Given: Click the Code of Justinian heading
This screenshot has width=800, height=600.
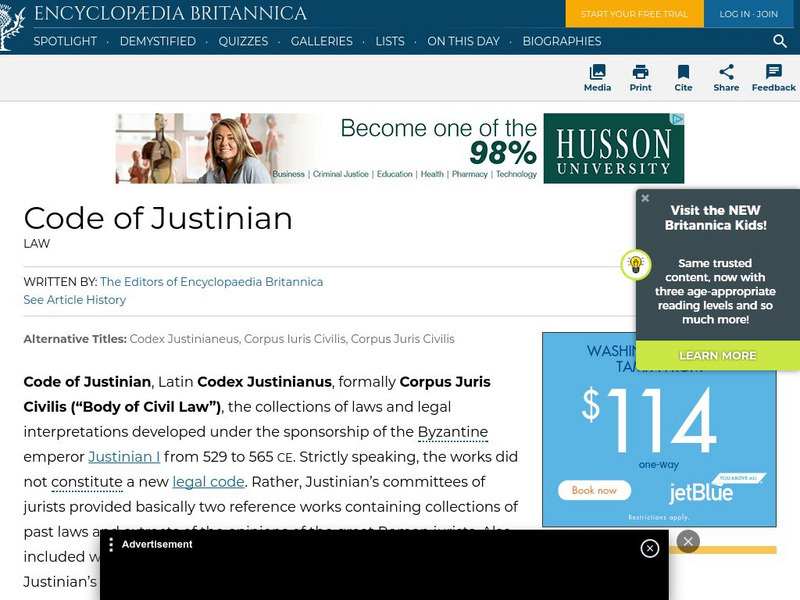Looking at the screenshot, I should [x=158, y=219].
